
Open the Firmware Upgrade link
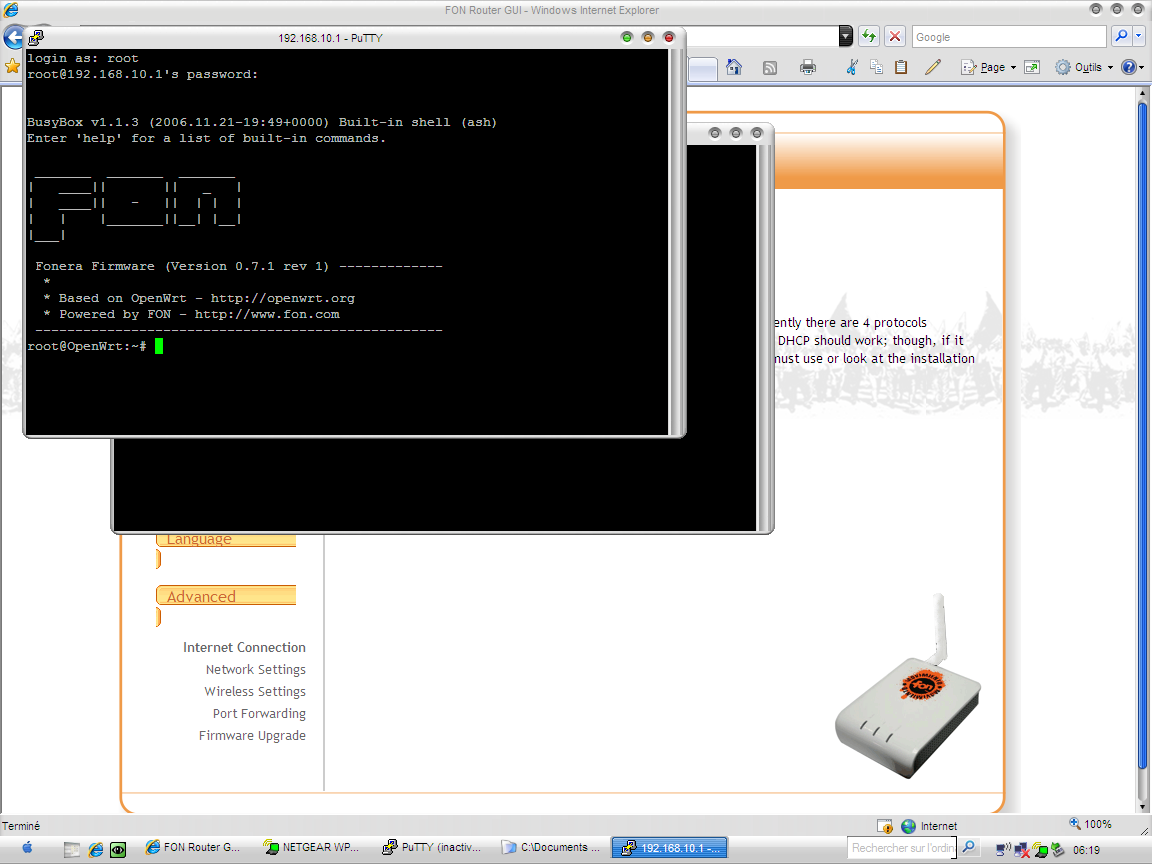tap(252, 735)
